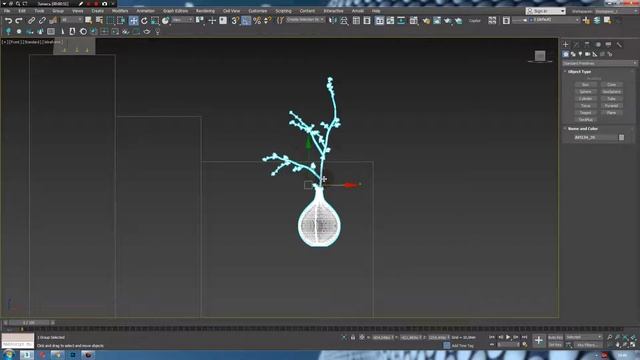The height and width of the screenshot is (360, 640).
Task: Open the Standard Primitives dropdown
Action: (600, 63)
